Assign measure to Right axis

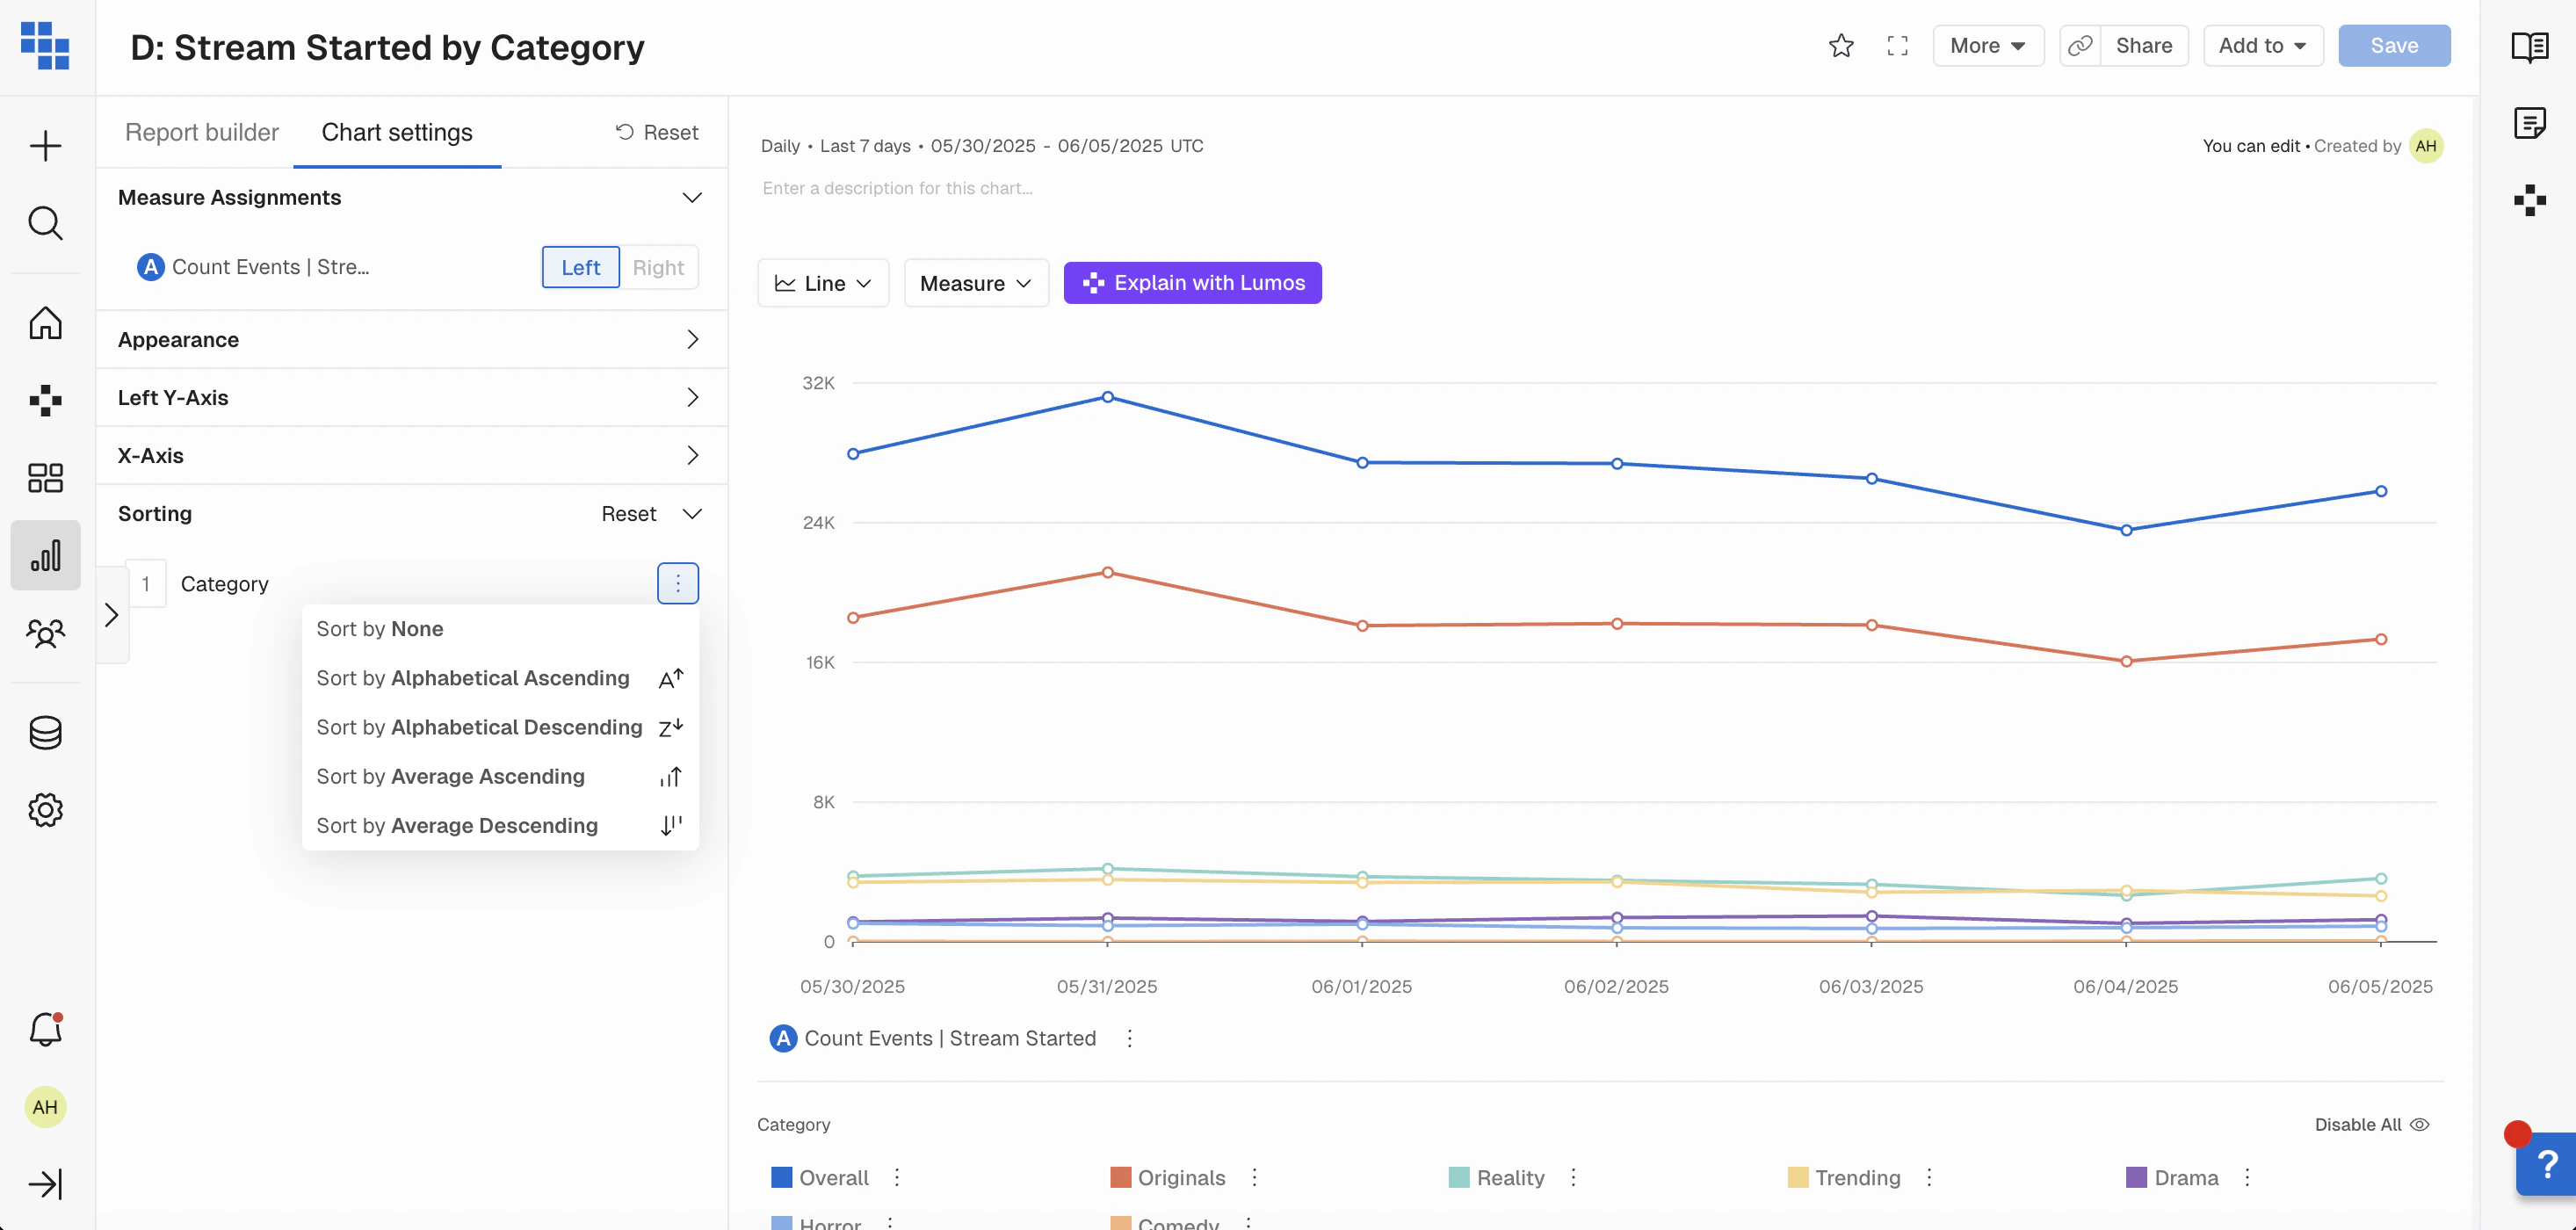coord(658,267)
